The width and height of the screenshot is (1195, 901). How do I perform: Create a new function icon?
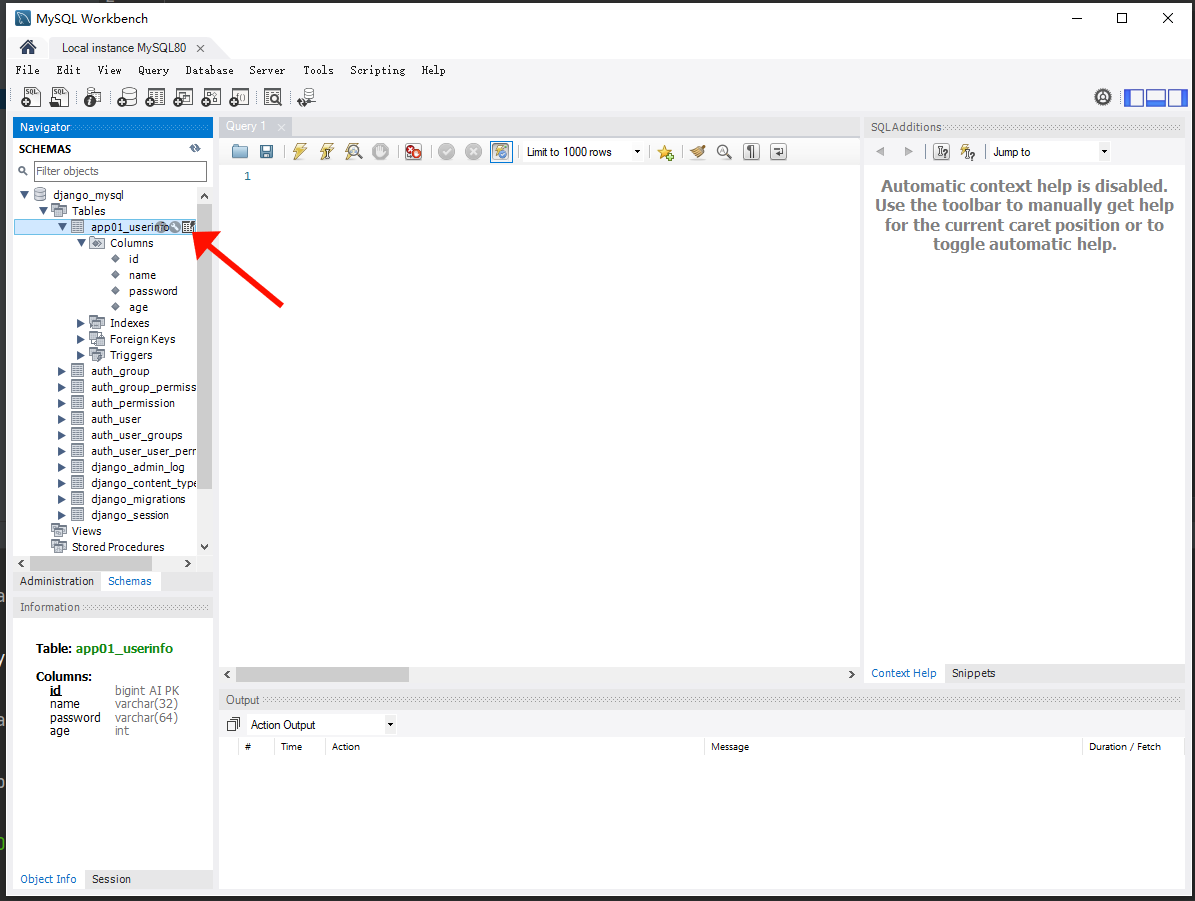[239, 97]
